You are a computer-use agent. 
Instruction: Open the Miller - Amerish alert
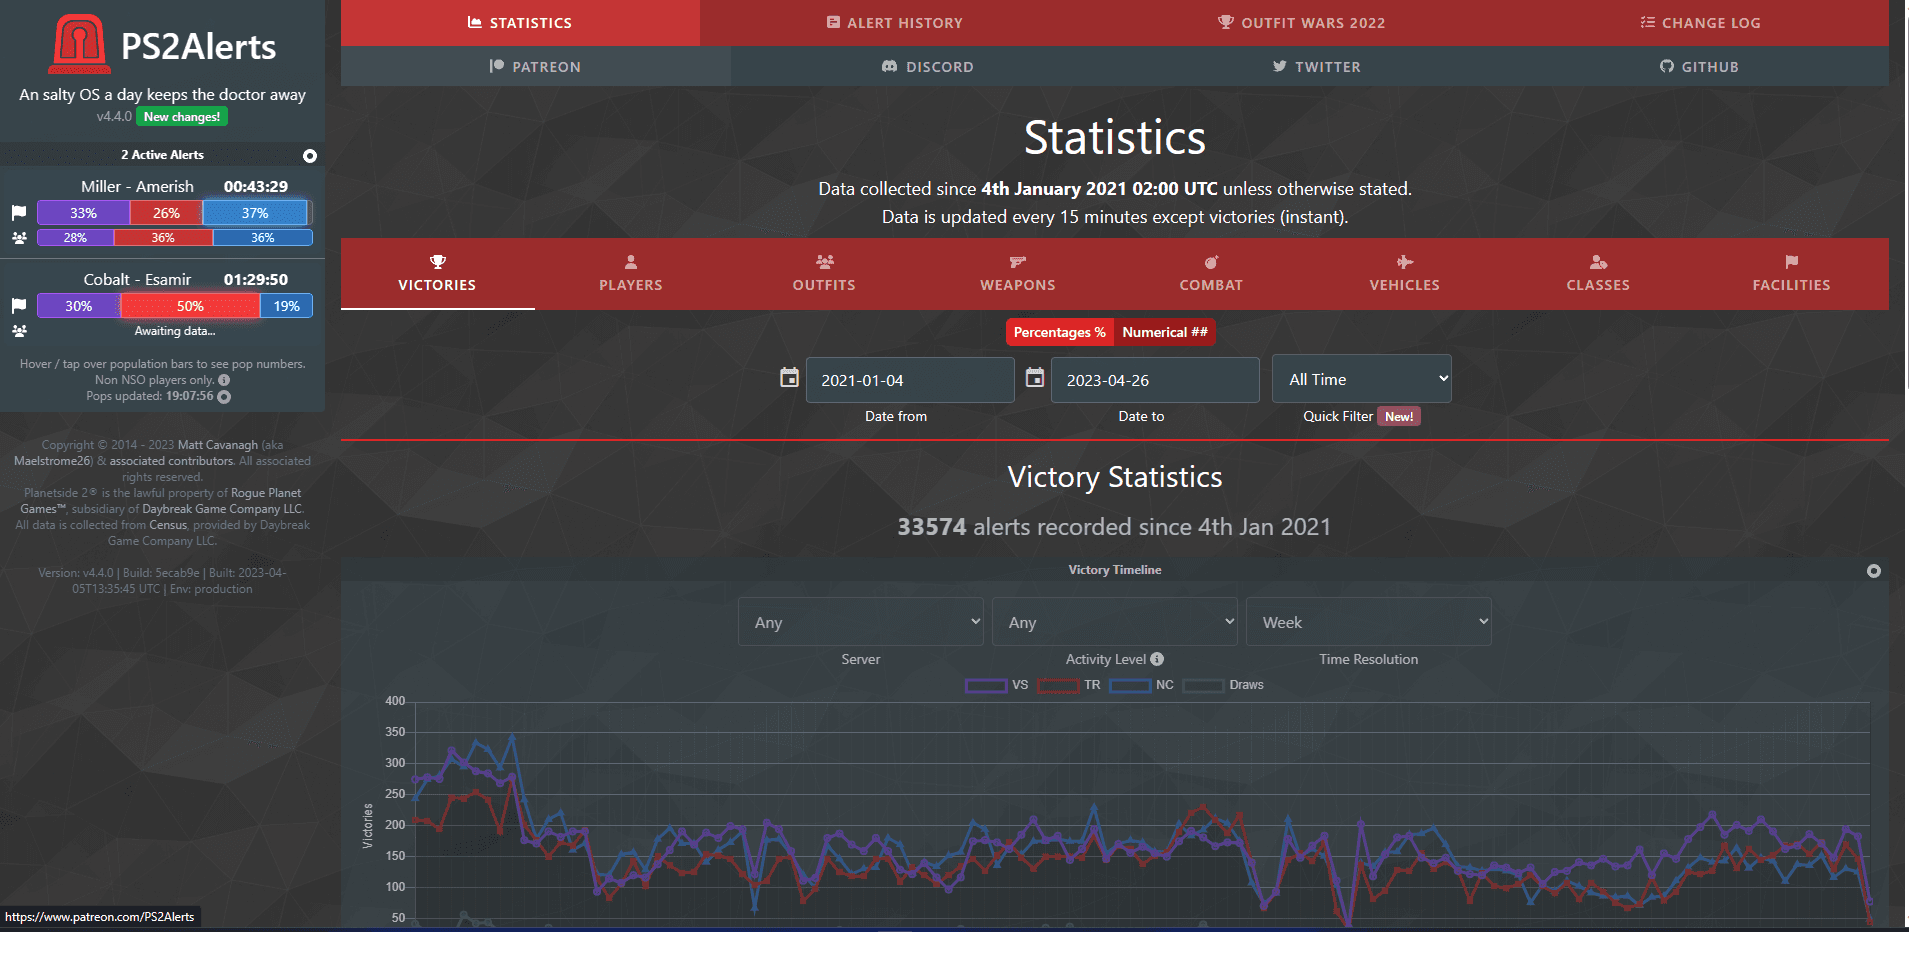point(138,187)
